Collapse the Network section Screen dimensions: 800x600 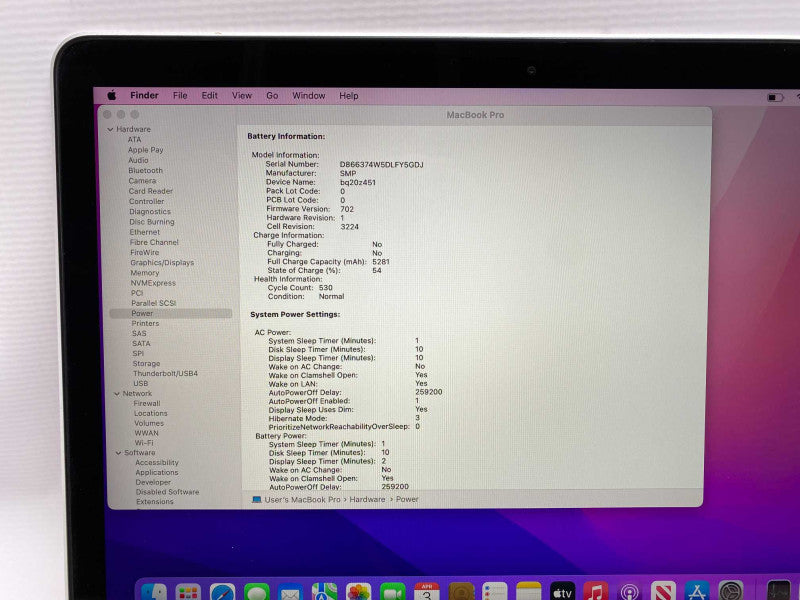coord(117,394)
